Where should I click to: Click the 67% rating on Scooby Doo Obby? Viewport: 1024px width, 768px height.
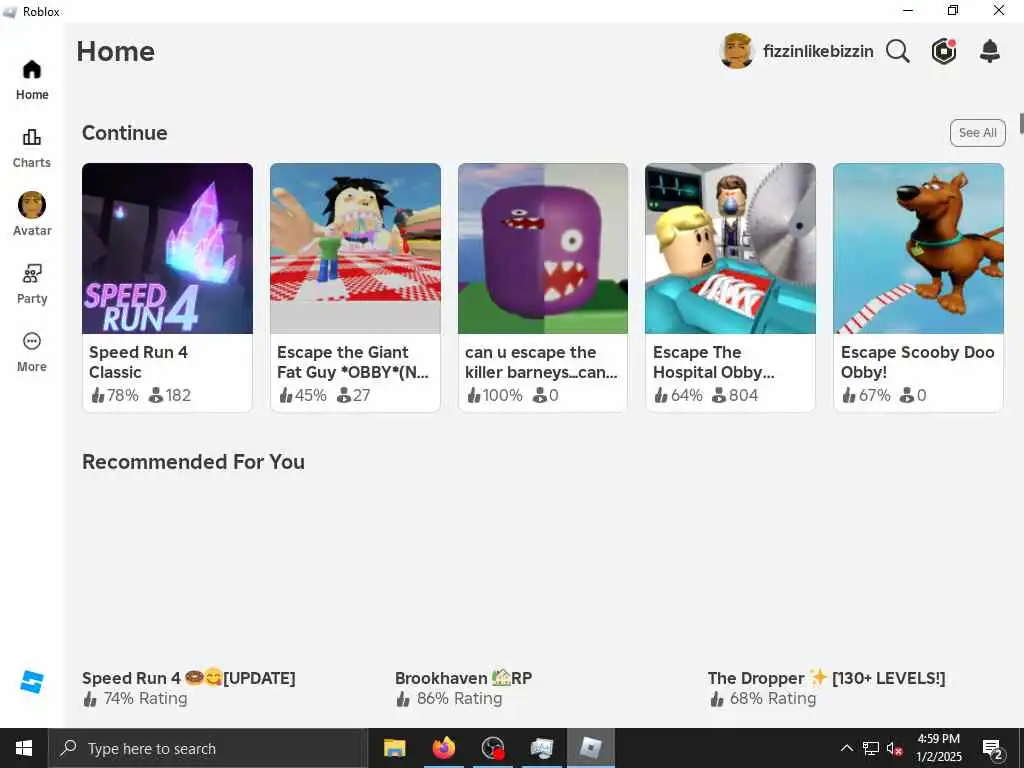867,395
